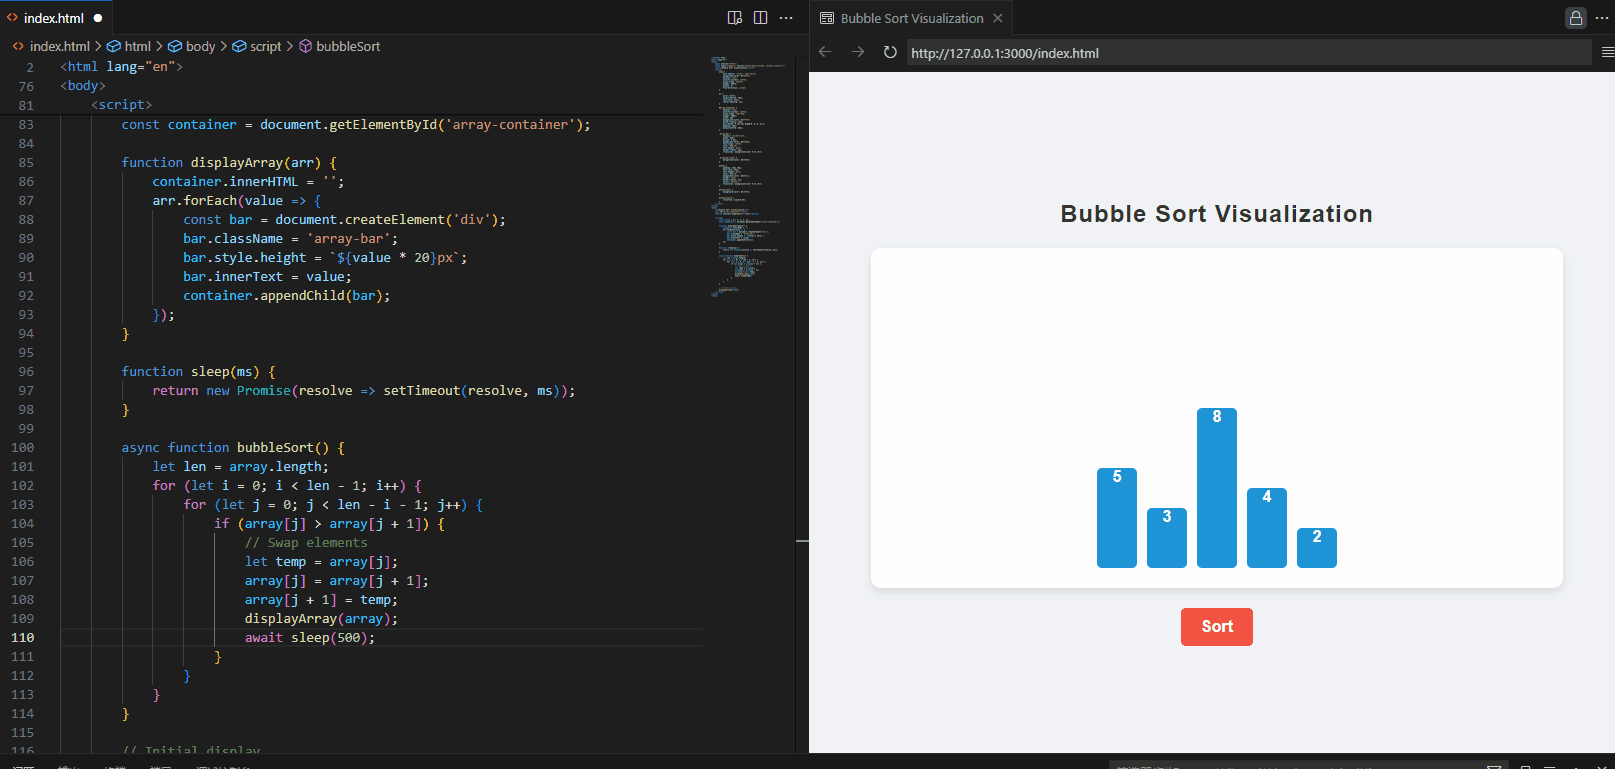Click the 'const container = document.getElementById' line
The width and height of the screenshot is (1615, 769).
click(x=356, y=125)
